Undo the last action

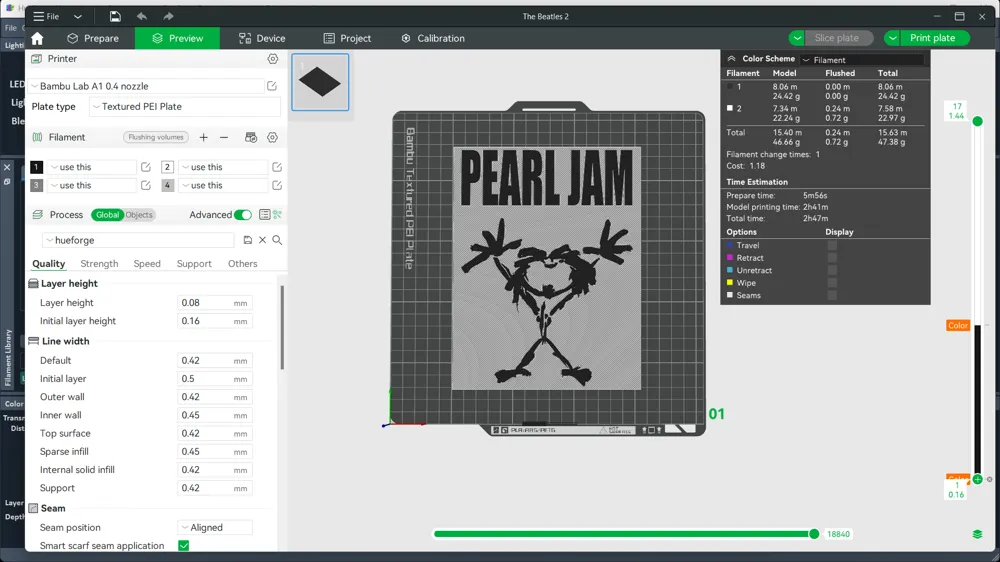[x=142, y=16]
